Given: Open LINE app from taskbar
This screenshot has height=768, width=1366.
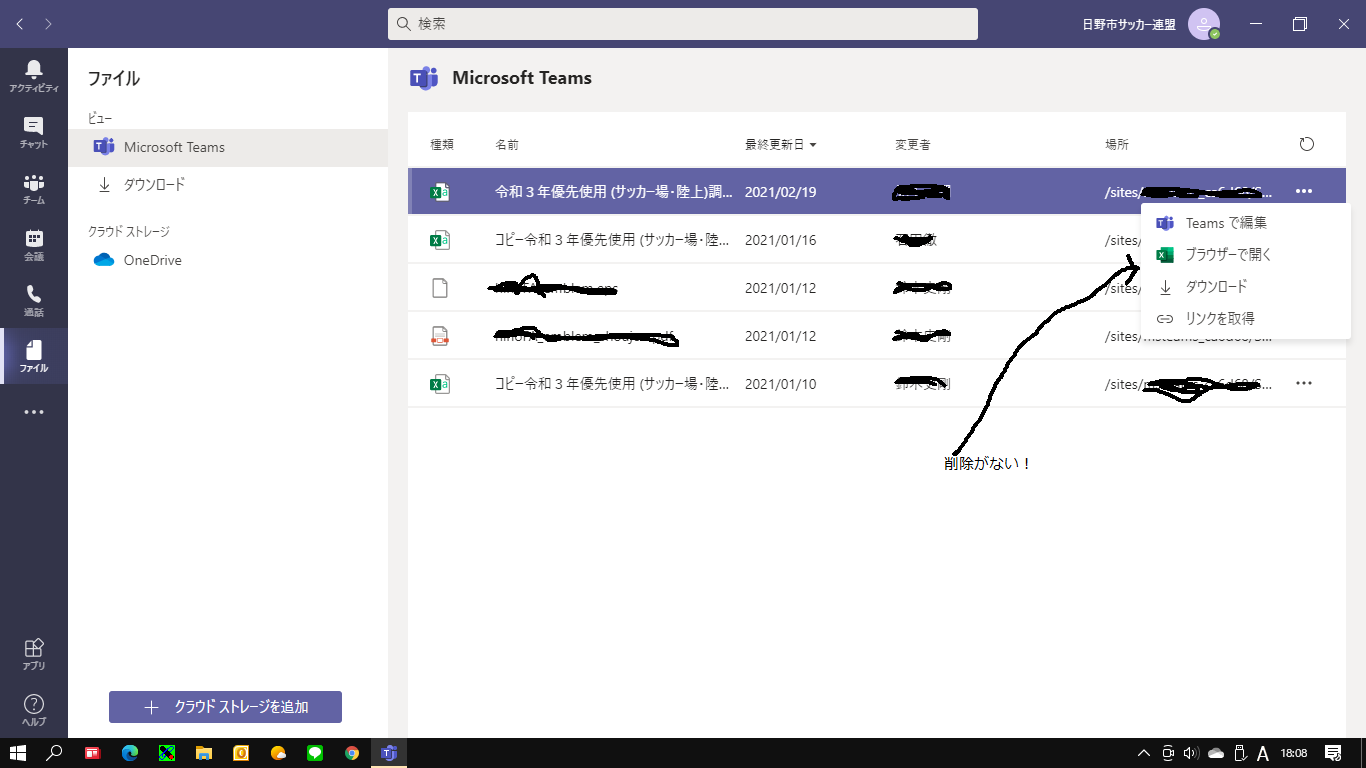Looking at the screenshot, I should pyautogui.click(x=315, y=753).
